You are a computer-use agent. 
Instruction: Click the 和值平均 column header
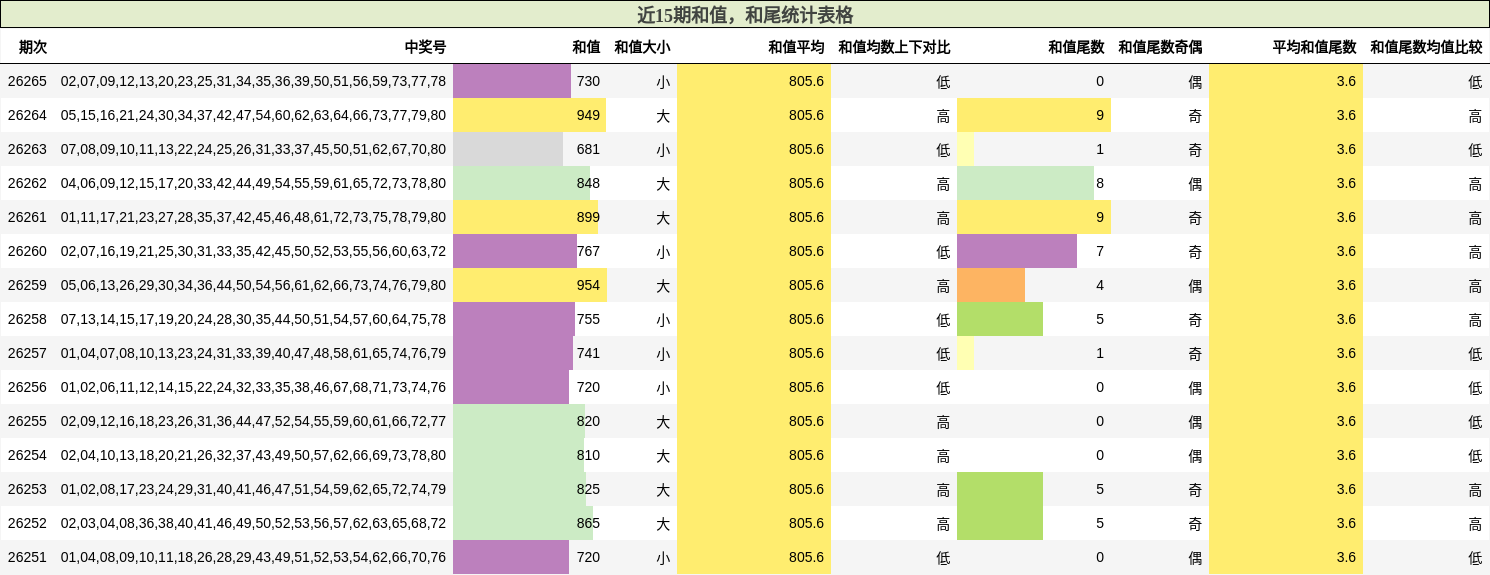point(796,47)
